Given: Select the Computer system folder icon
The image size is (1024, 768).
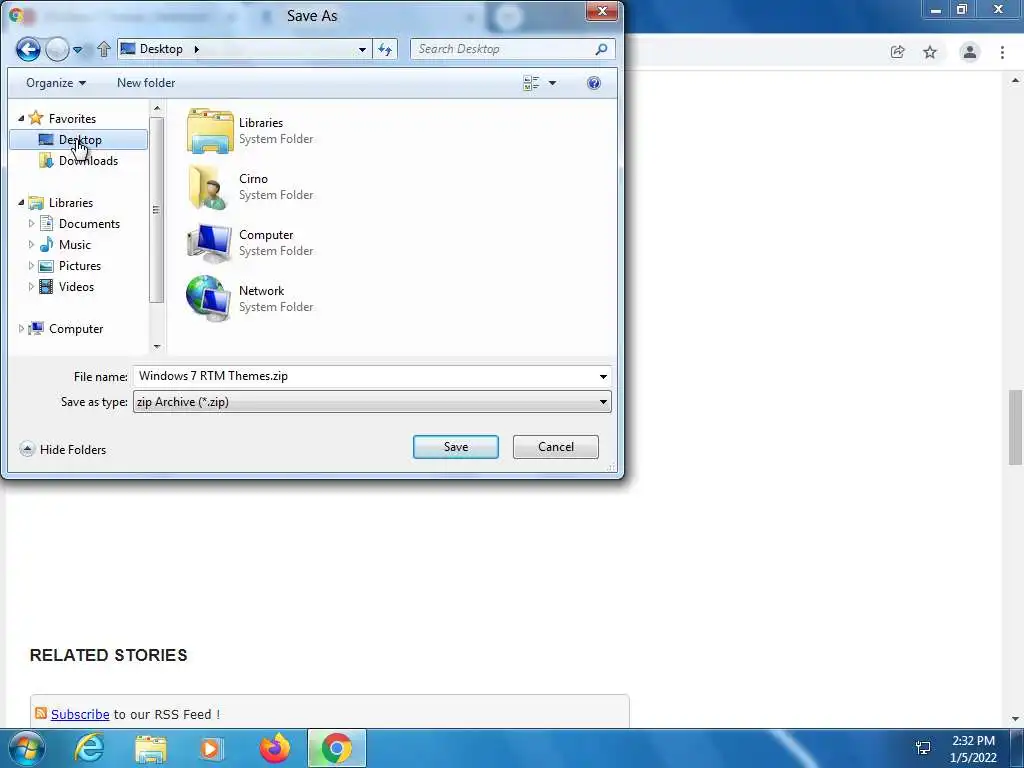Looking at the screenshot, I should click(x=210, y=243).
